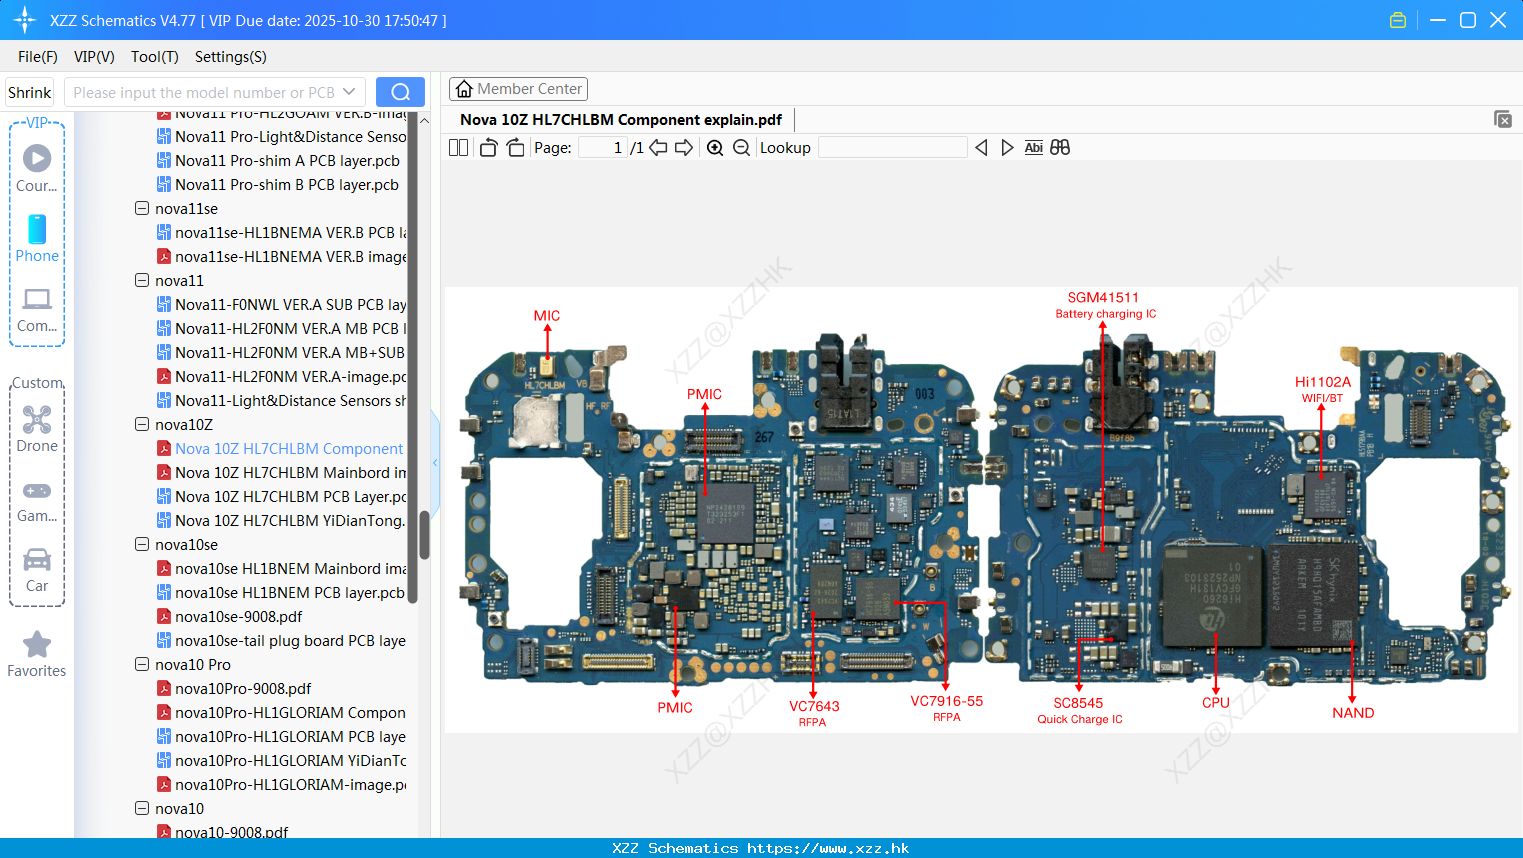Toggle the Abi whole-word match option

point(1033,148)
